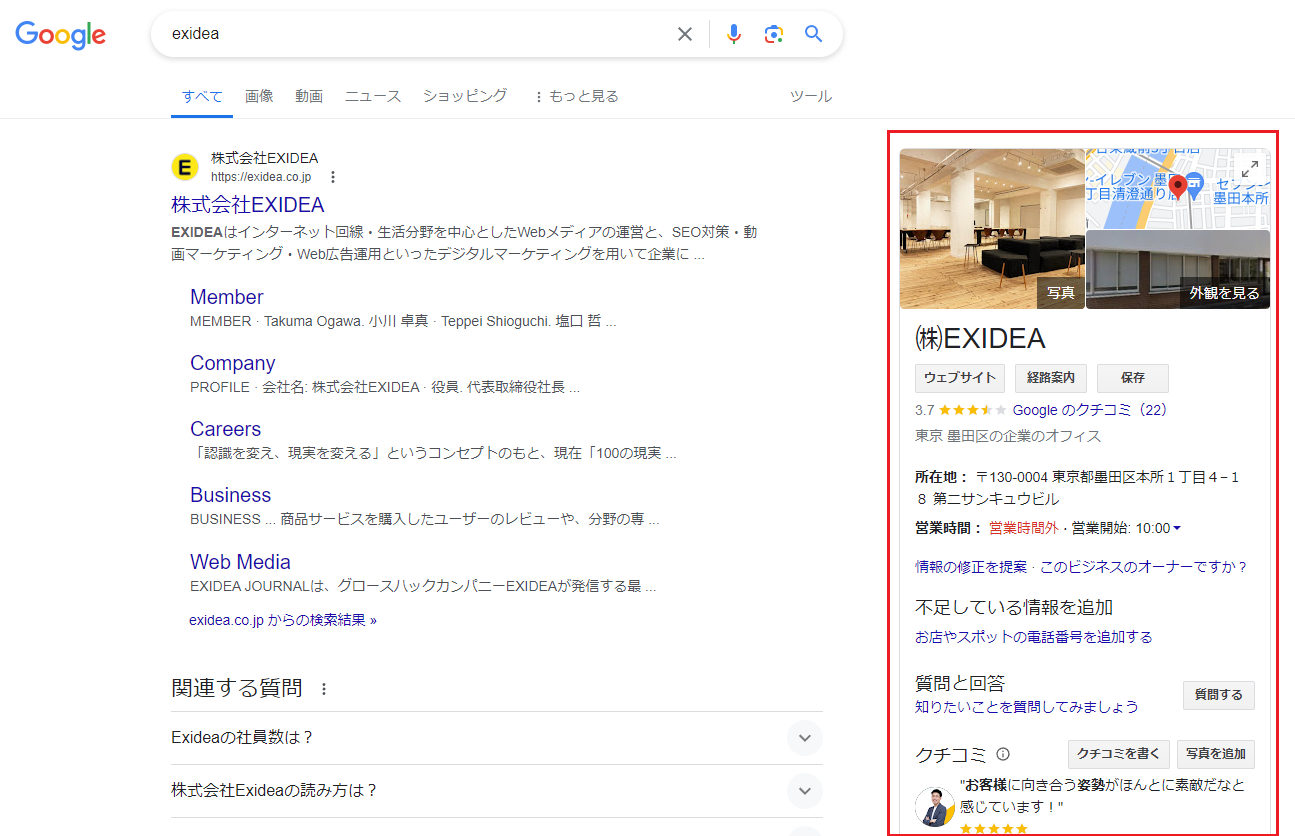Click the magnifying glass to search
This screenshot has height=836, width=1295.
click(813, 33)
